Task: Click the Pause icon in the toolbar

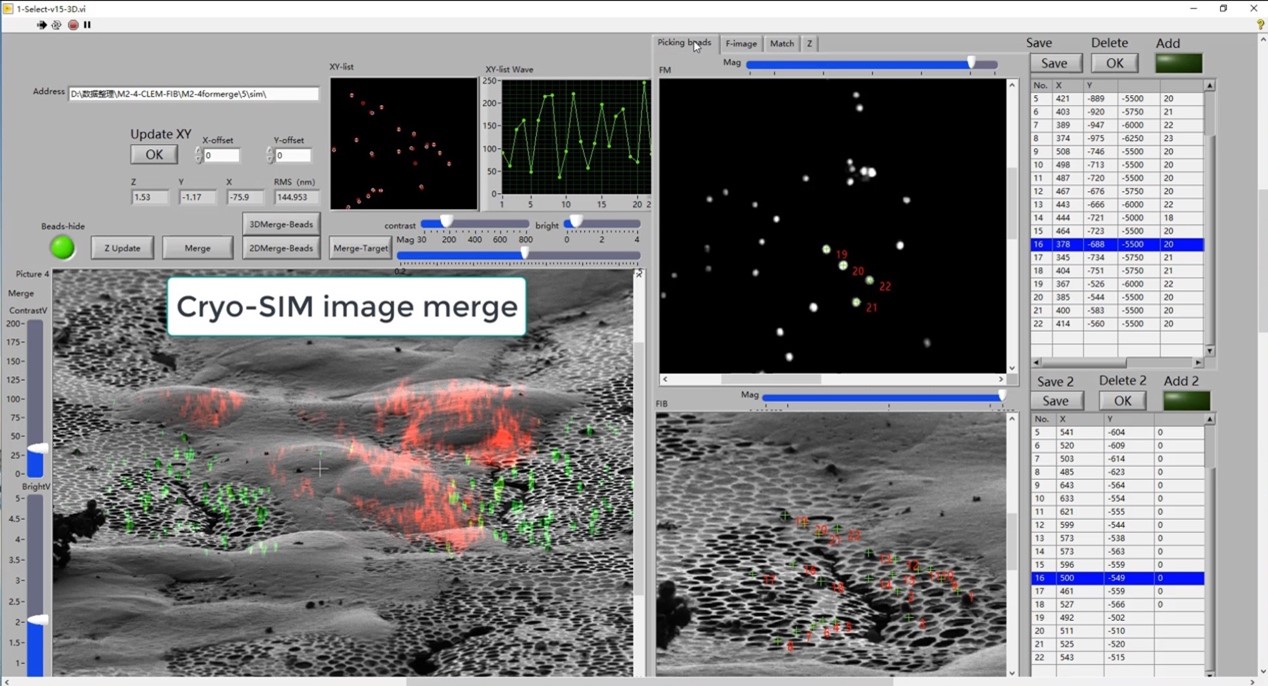Action: tap(87, 25)
